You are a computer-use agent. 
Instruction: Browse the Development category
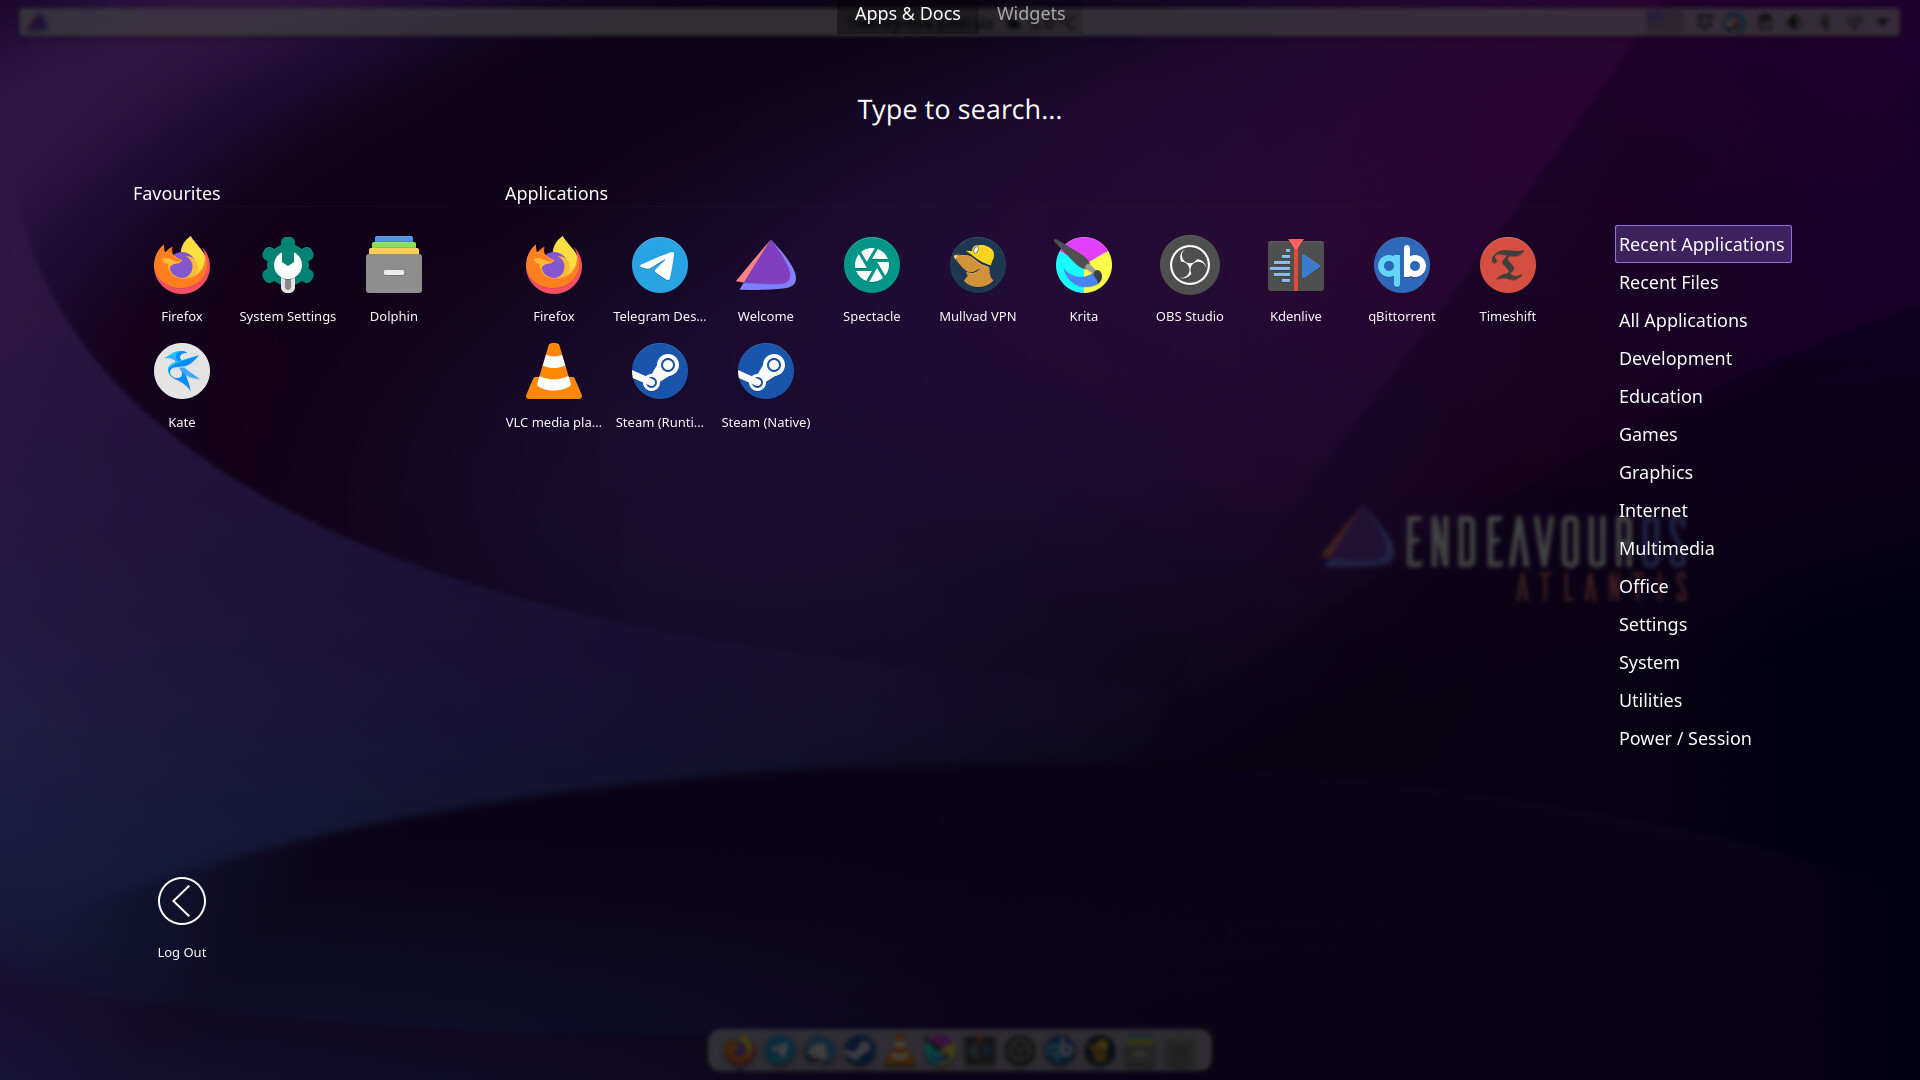pos(1674,358)
